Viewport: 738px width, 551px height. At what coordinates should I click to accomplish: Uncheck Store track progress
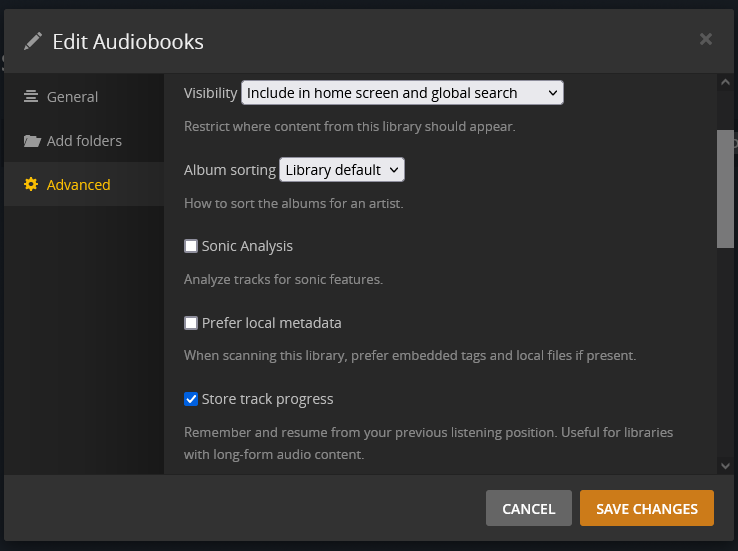[x=191, y=399]
